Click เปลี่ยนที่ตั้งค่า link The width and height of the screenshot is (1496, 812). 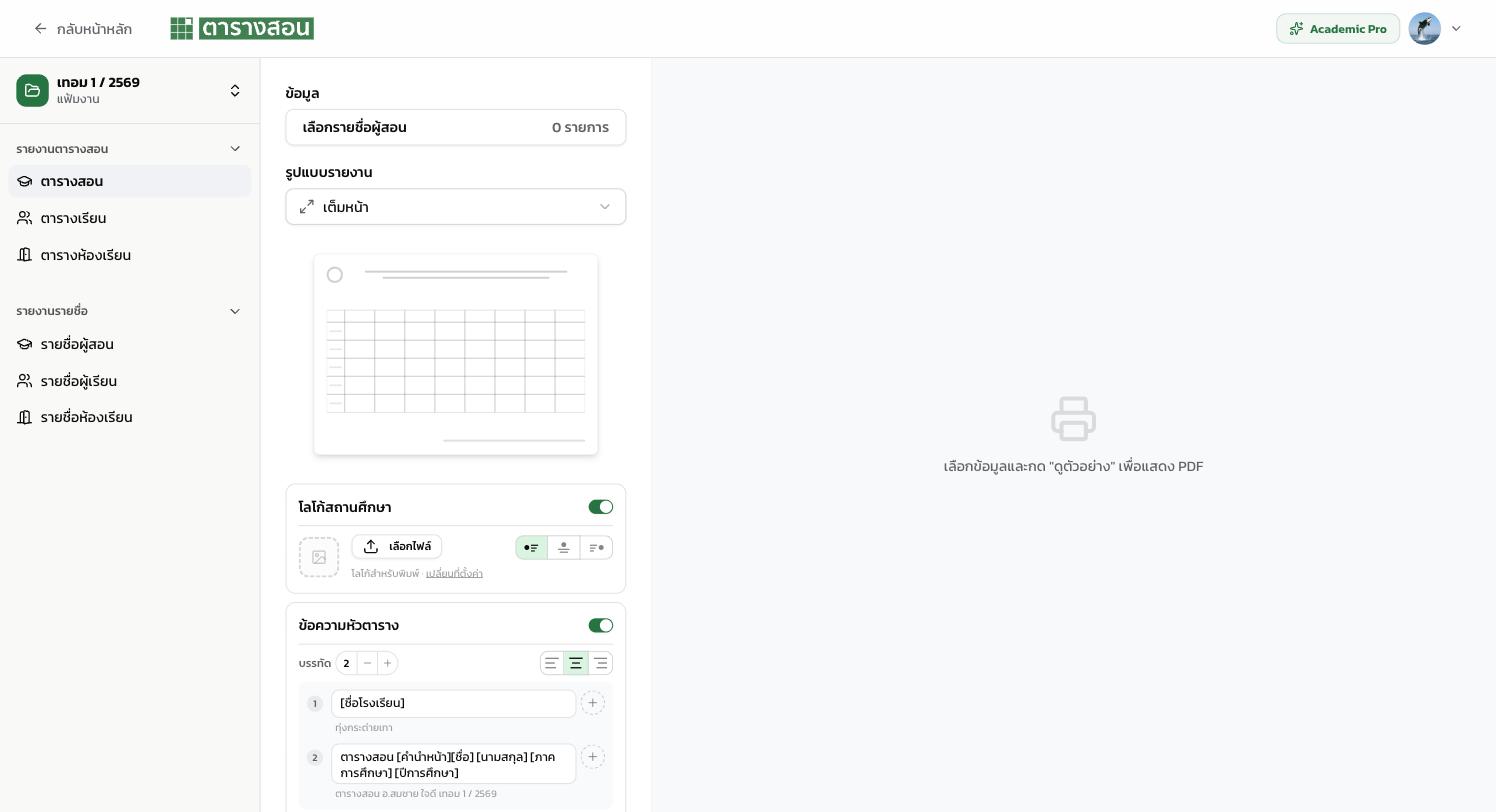point(454,573)
